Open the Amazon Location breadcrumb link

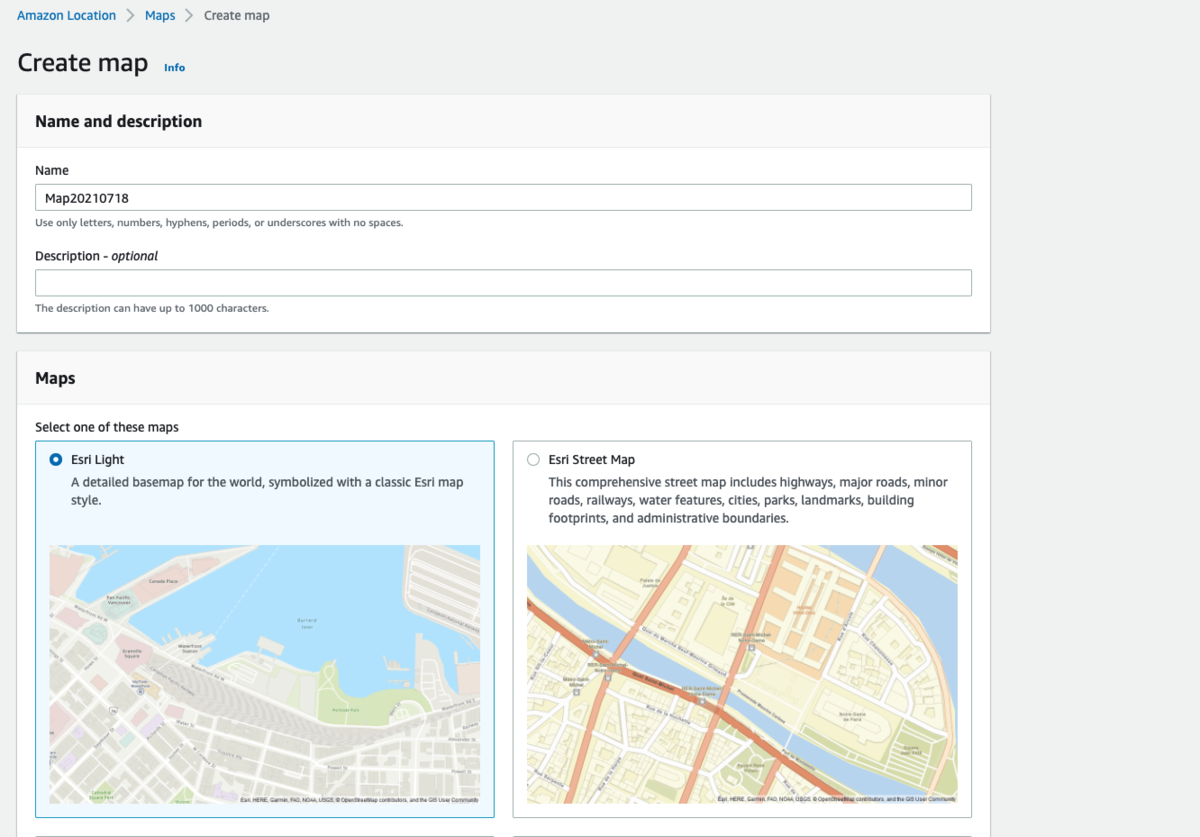[66, 16]
